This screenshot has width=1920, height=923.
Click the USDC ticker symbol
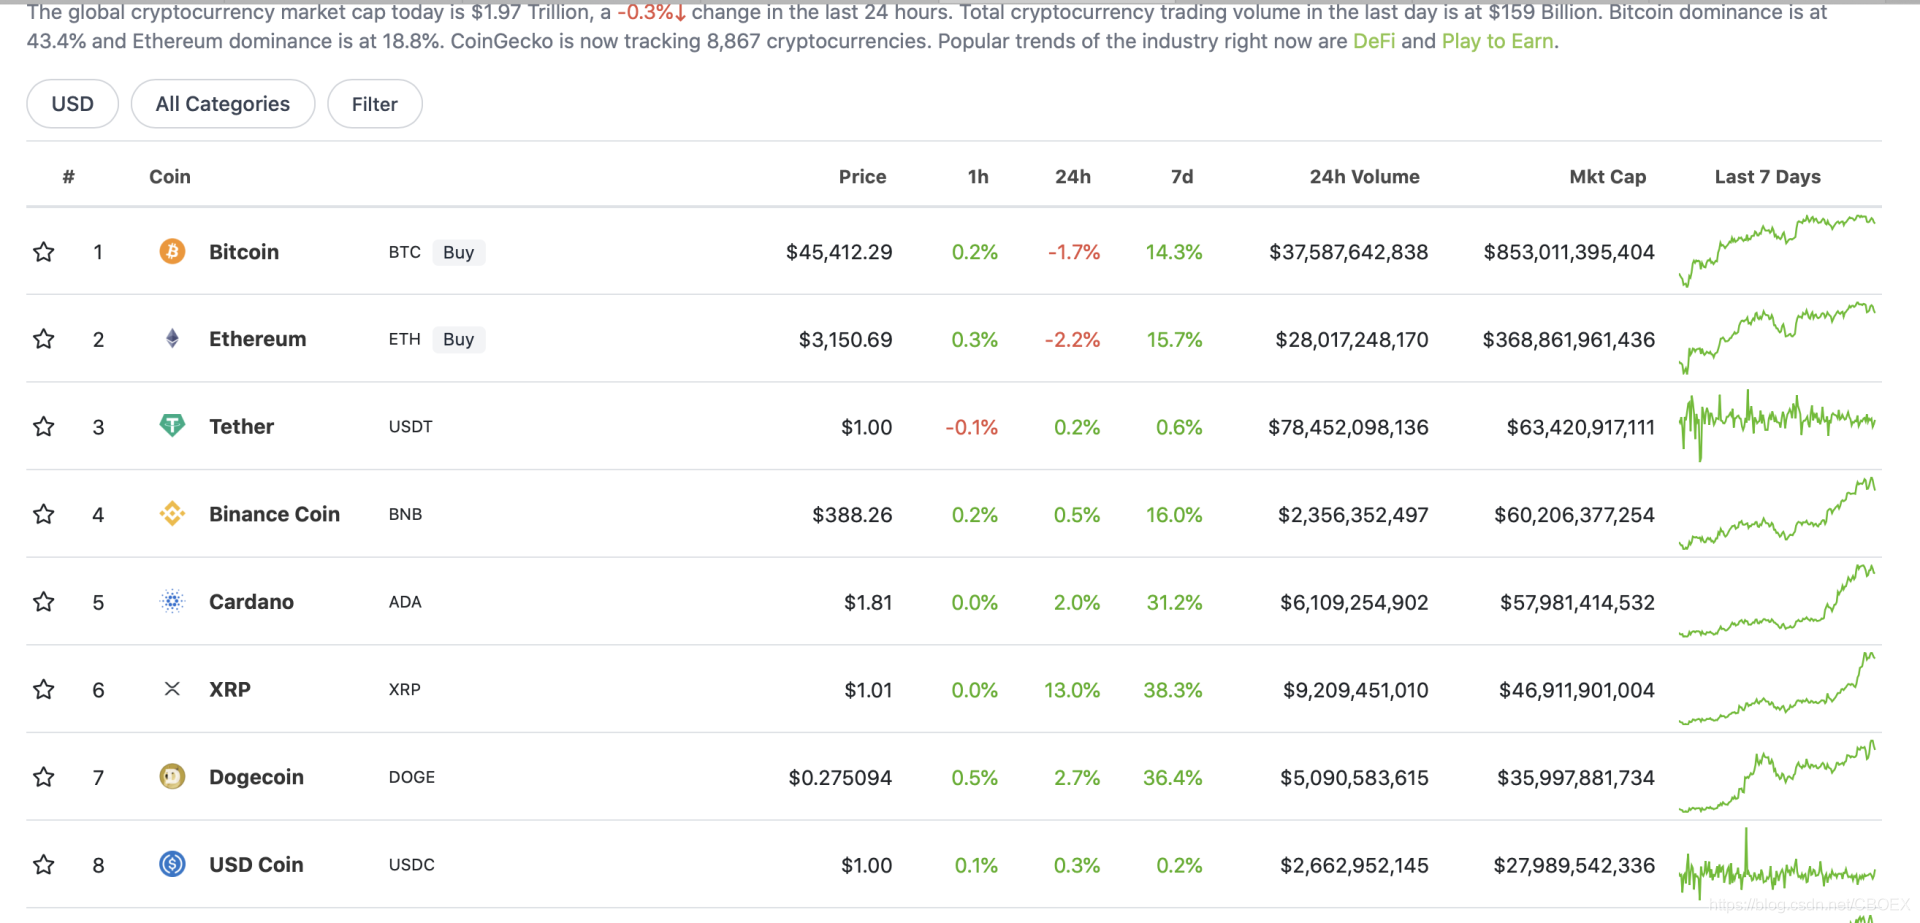tap(412, 864)
